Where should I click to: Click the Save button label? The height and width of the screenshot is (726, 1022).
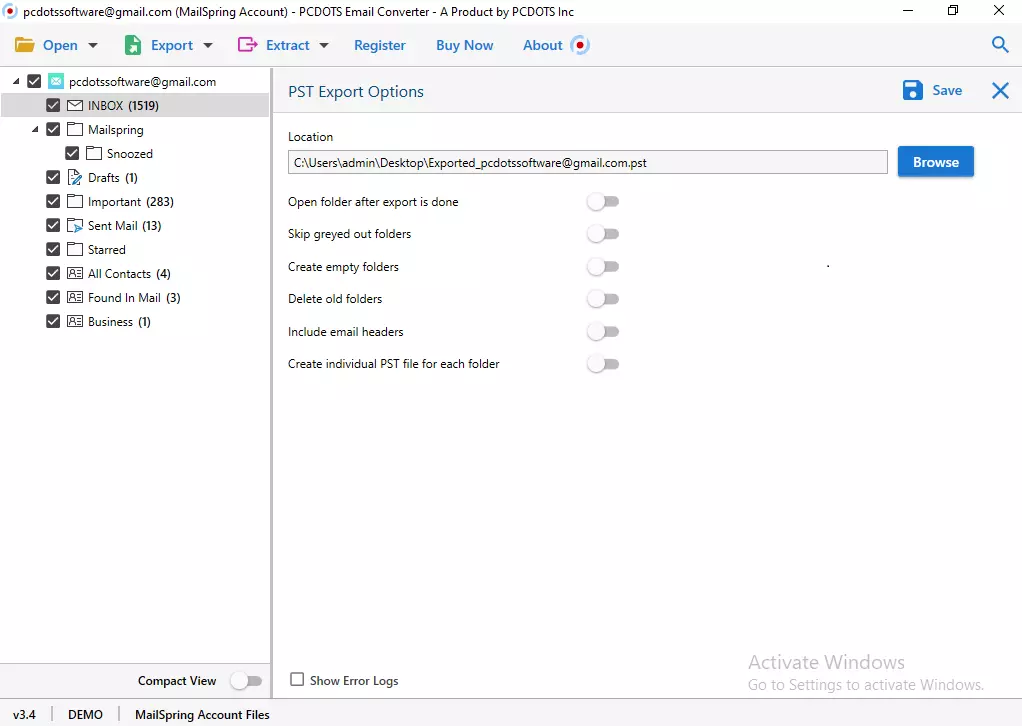tap(947, 91)
